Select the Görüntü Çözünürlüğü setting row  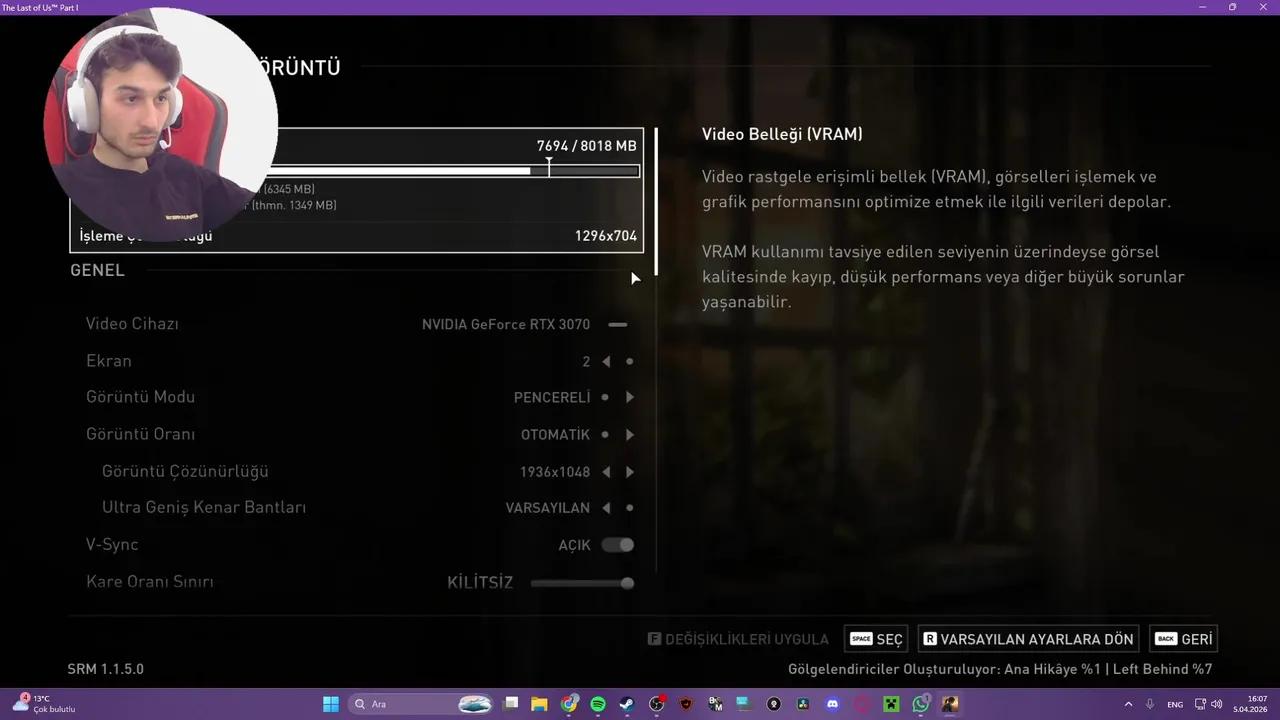(x=357, y=471)
